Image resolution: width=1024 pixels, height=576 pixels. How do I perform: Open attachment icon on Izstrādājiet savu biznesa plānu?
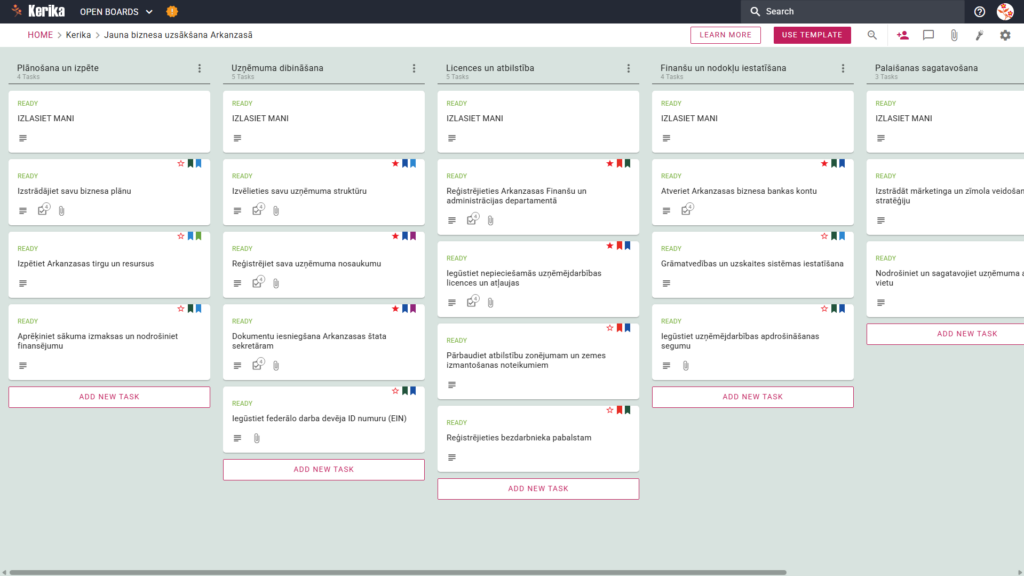pos(61,211)
